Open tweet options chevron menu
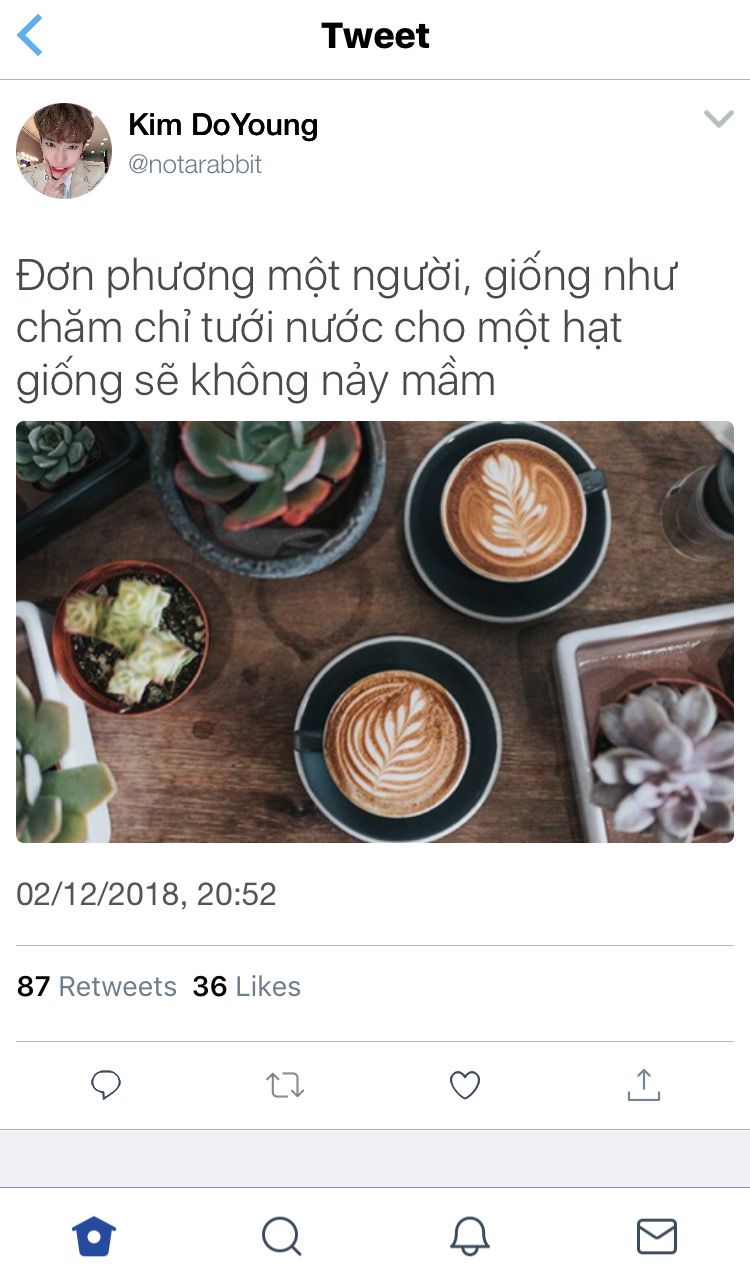 pyautogui.click(x=718, y=120)
